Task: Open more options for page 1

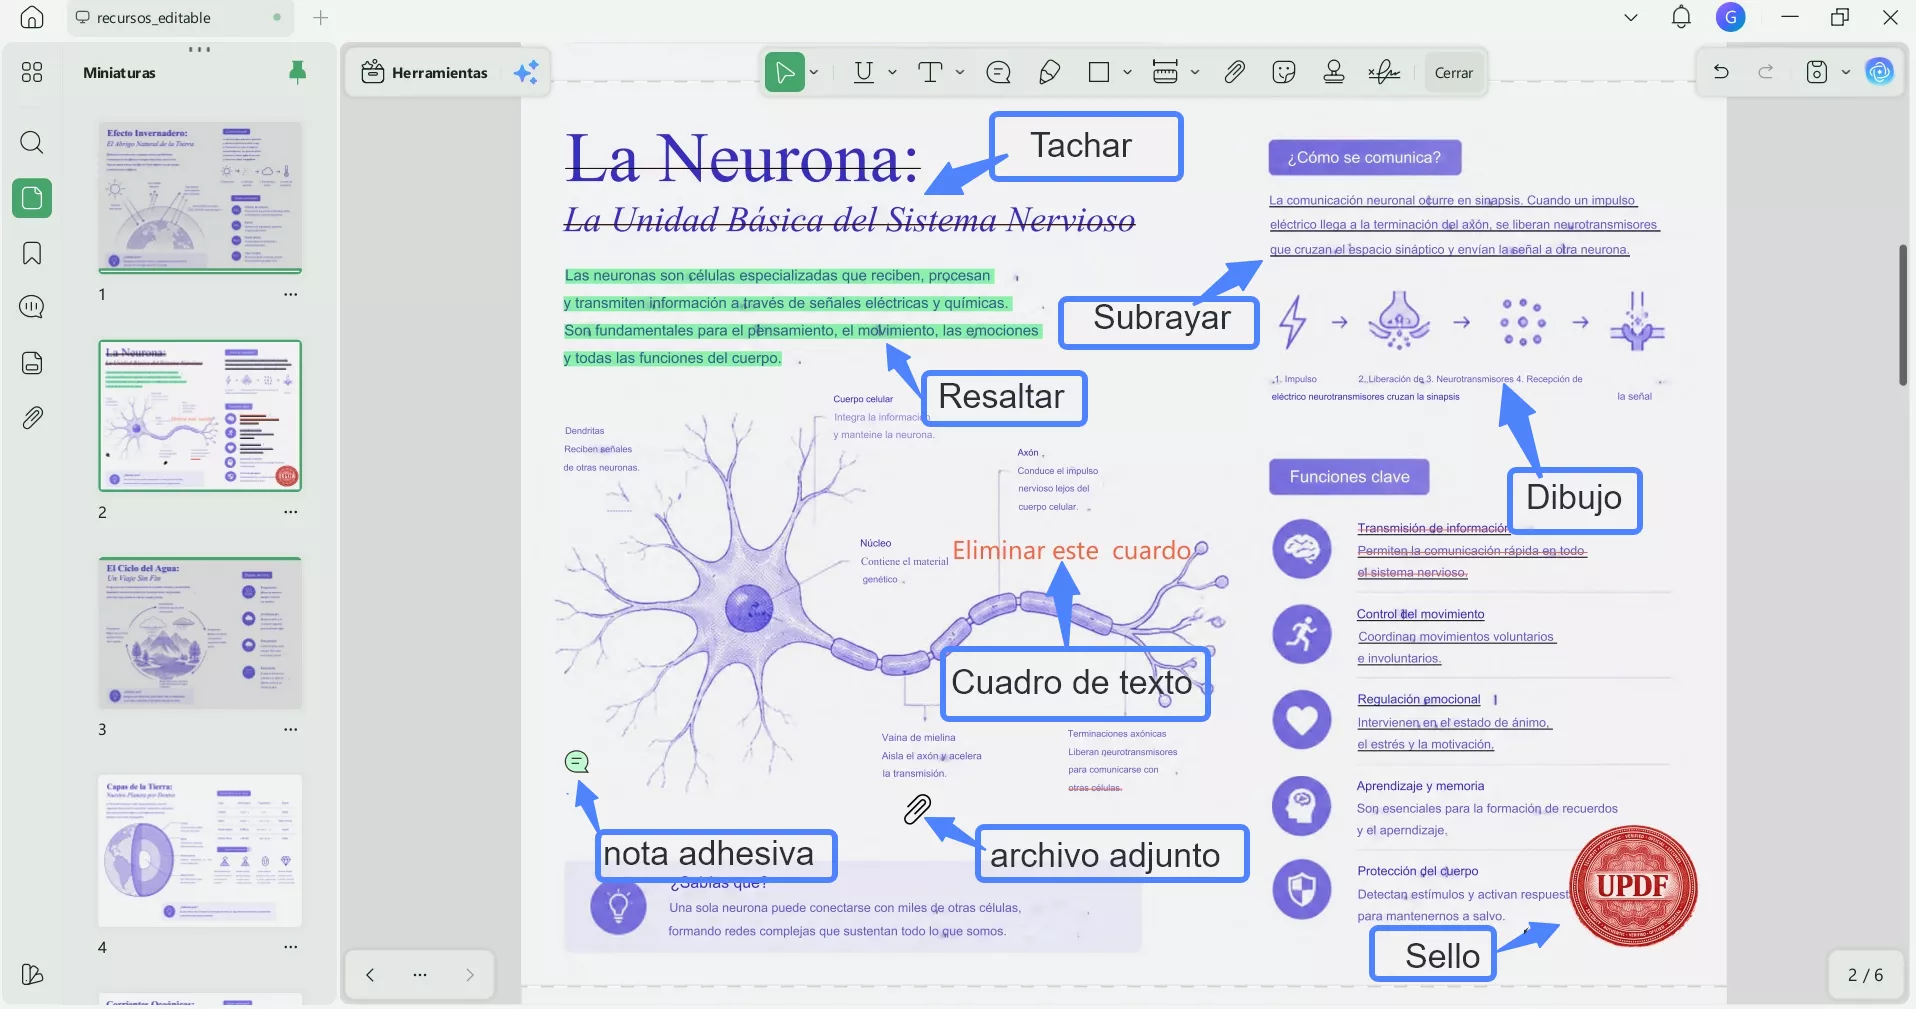Action: point(291,294)
